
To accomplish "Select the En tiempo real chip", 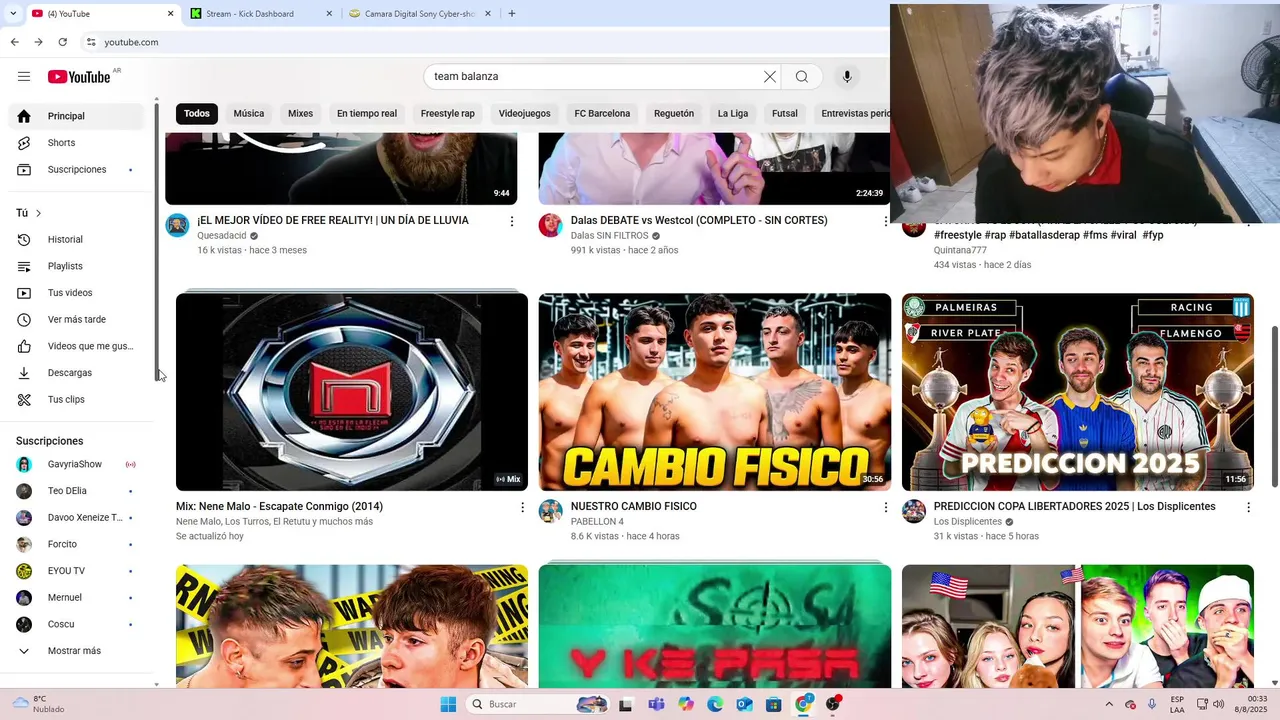I will (367, 114).
